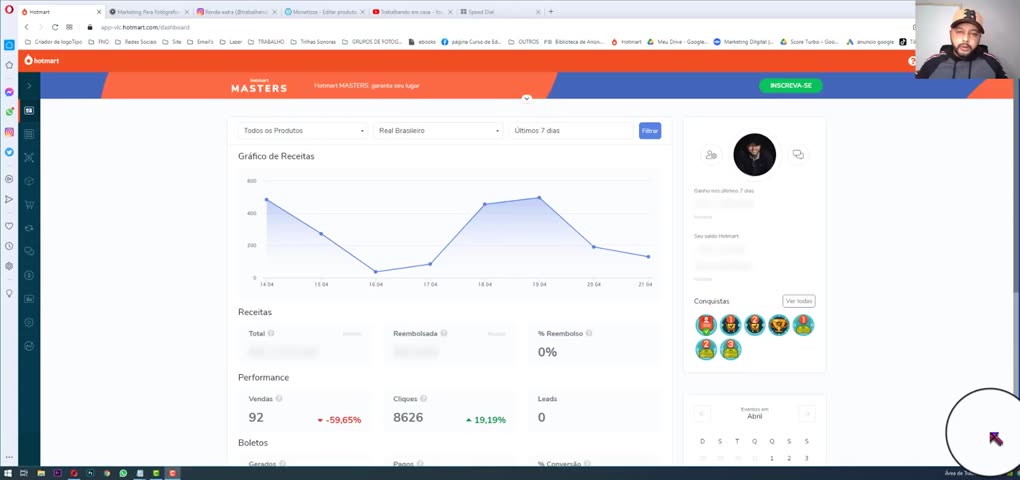The width and height of the screenshot is (1020, 480).
Task: Switch to the 'Marketing Para Fotógrafos' browser tab
Action: tap(147, 12)
